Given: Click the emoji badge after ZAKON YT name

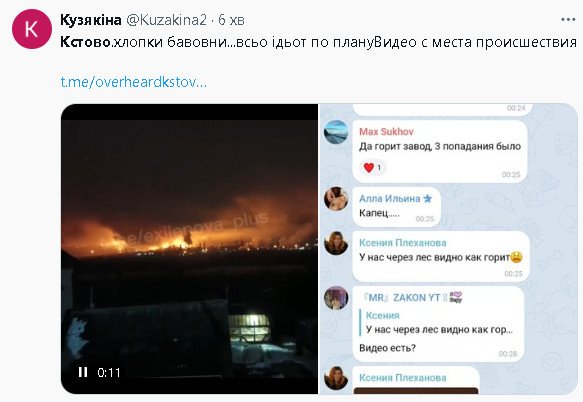Looking at the screenshot, I should [455, 297].
